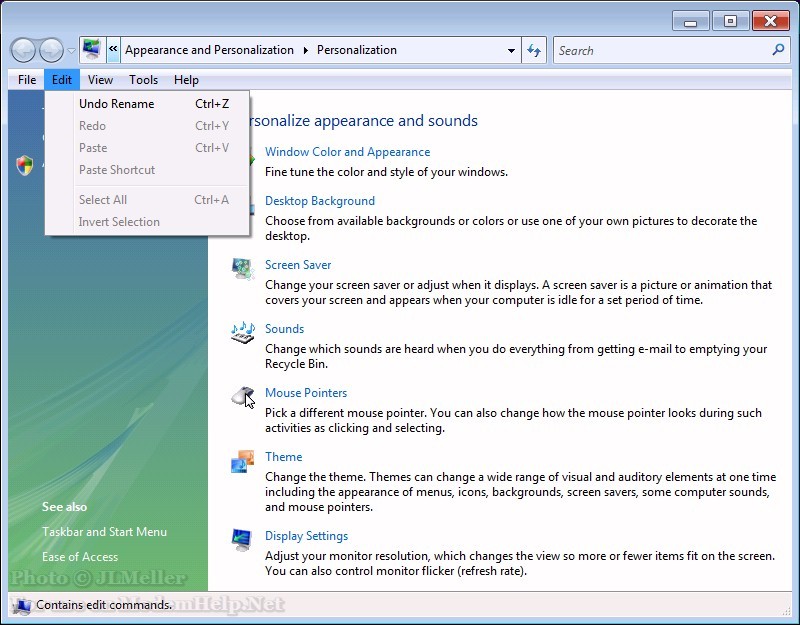
Task: Click the magnifying glass search icon
Action: 779,49
